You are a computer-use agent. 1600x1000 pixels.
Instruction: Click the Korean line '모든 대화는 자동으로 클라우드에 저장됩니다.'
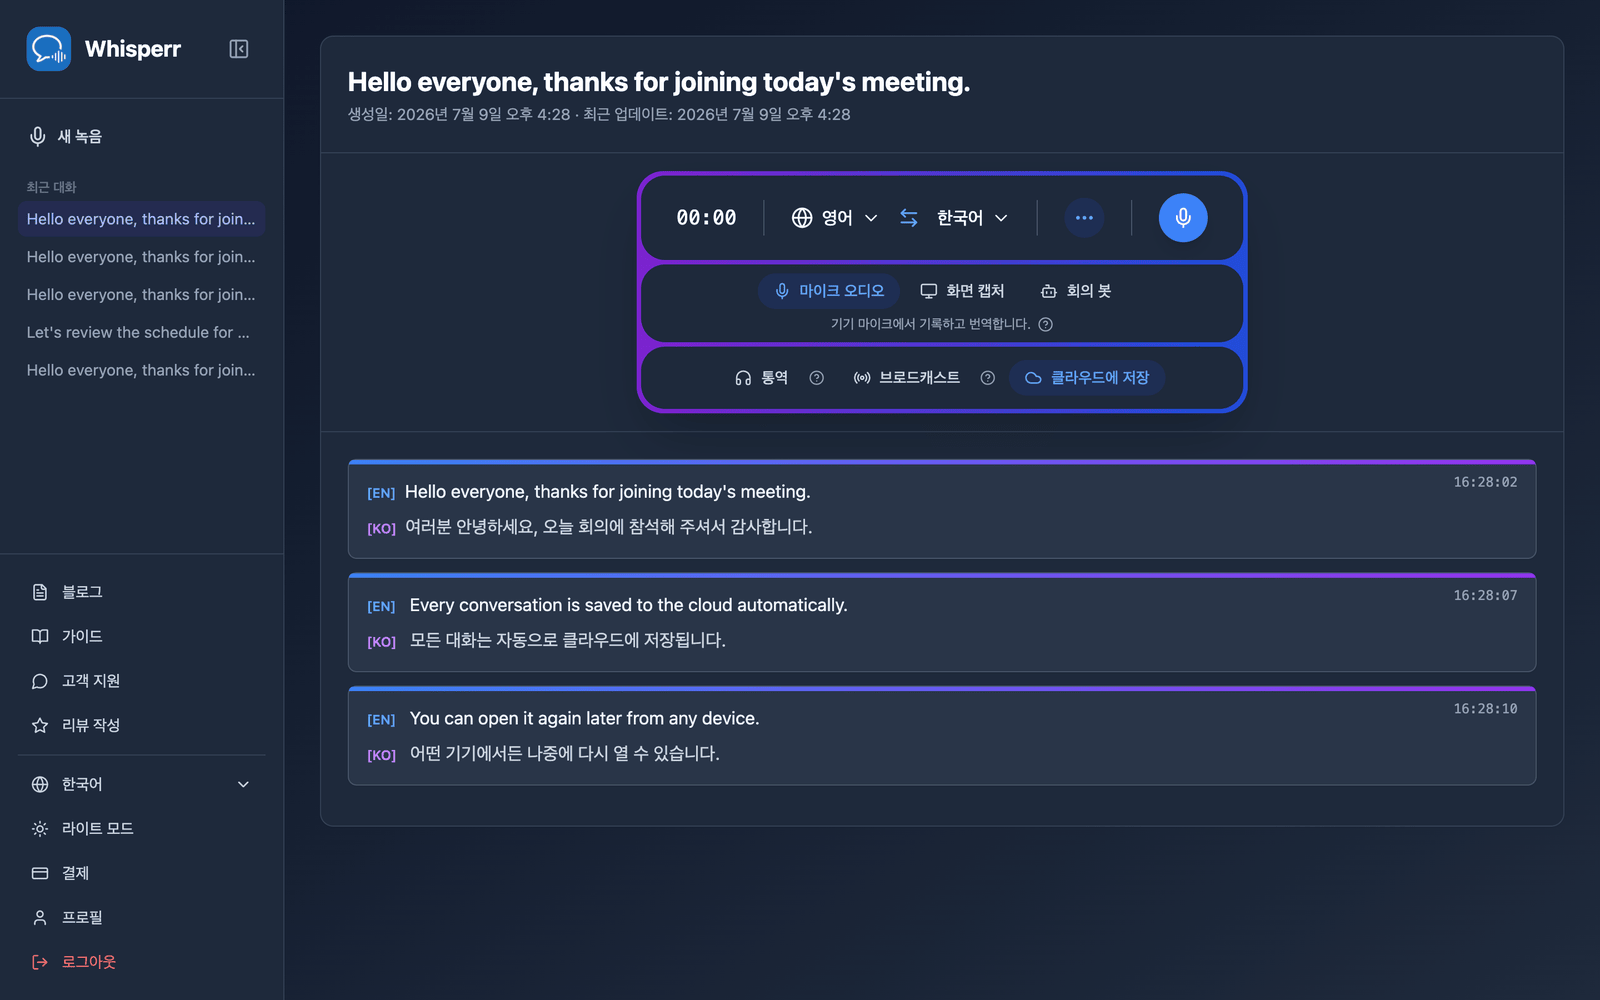[567, 640]
